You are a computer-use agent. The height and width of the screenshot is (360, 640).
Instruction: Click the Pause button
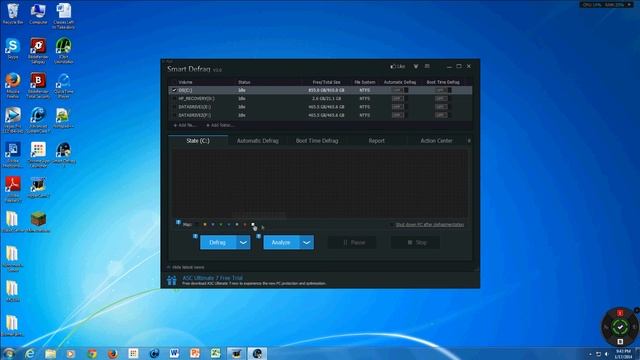tap(353, 242)
